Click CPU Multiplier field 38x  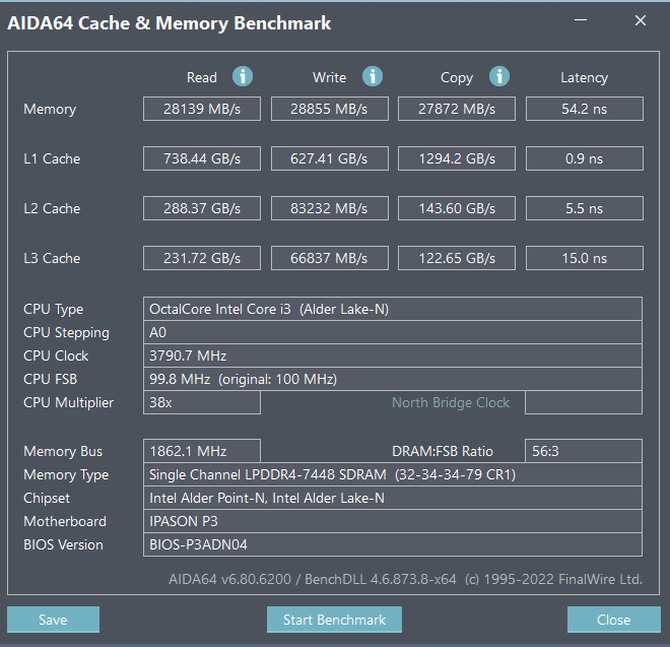coord(202,402)
